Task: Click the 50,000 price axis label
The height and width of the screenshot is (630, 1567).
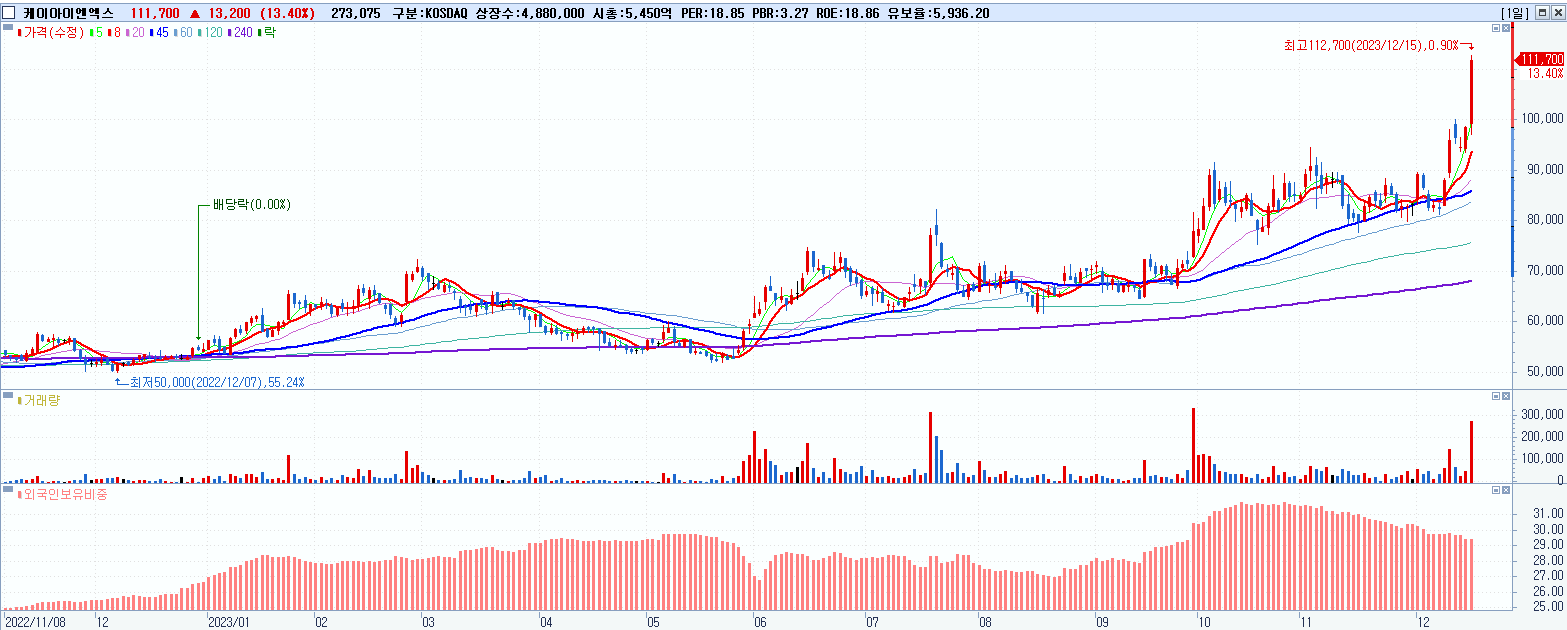Action: 1547,371
